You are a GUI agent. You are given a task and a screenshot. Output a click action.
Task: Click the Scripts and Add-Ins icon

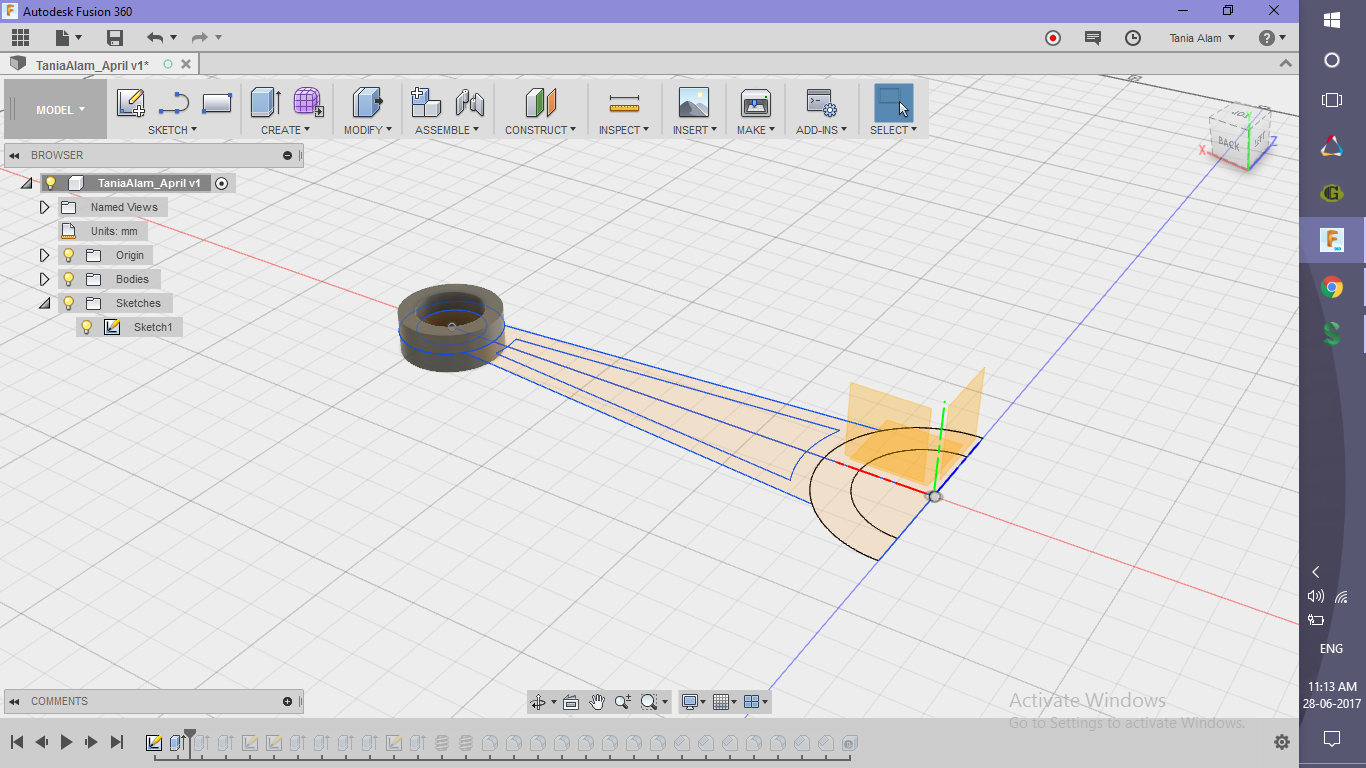pos(821,103)
